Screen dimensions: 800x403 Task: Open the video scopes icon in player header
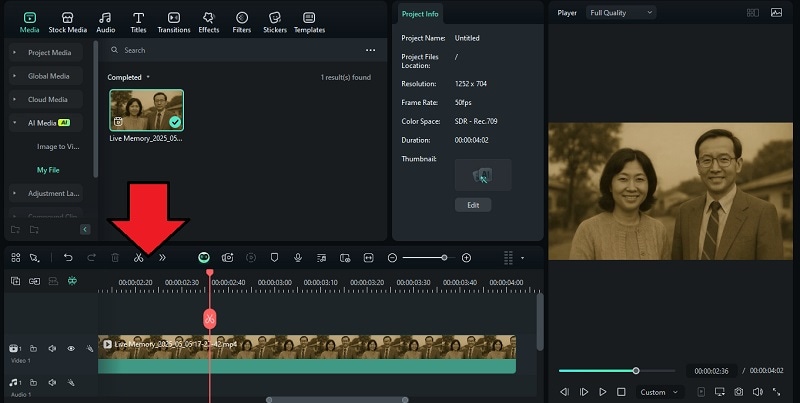pyautogui.click(x=777, y=13)
